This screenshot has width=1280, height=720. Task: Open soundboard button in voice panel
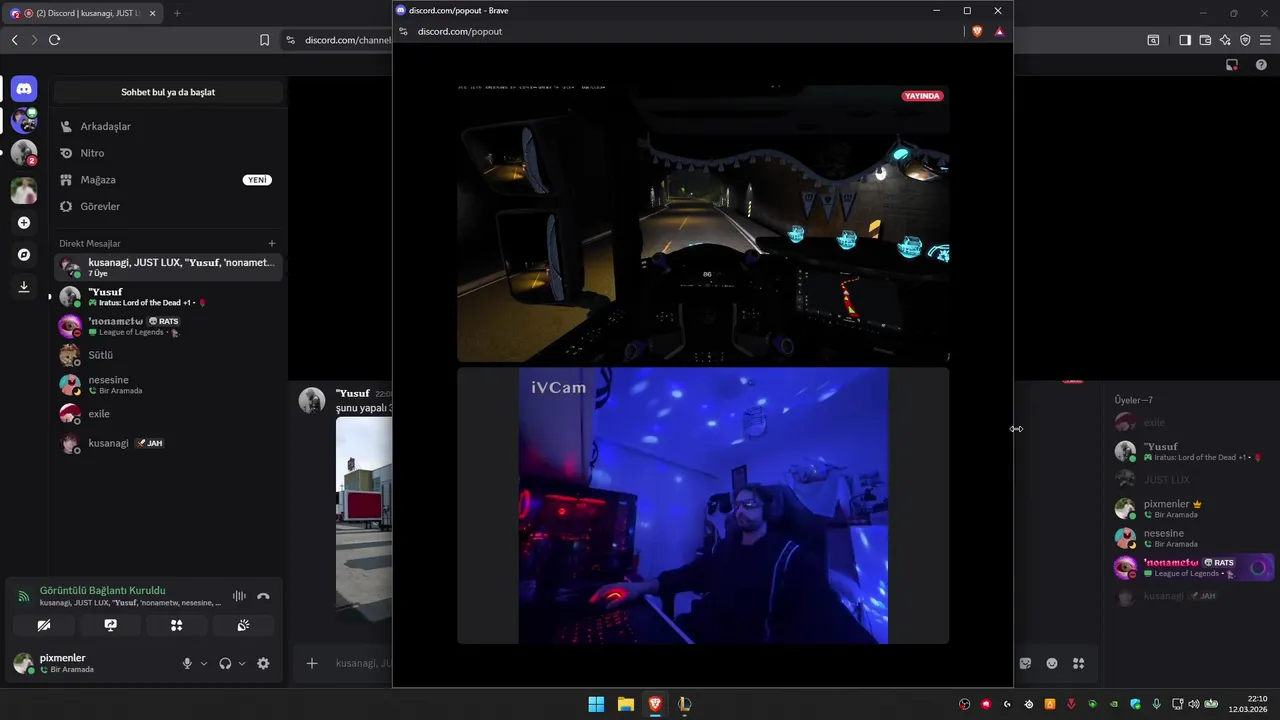(243, 625)
